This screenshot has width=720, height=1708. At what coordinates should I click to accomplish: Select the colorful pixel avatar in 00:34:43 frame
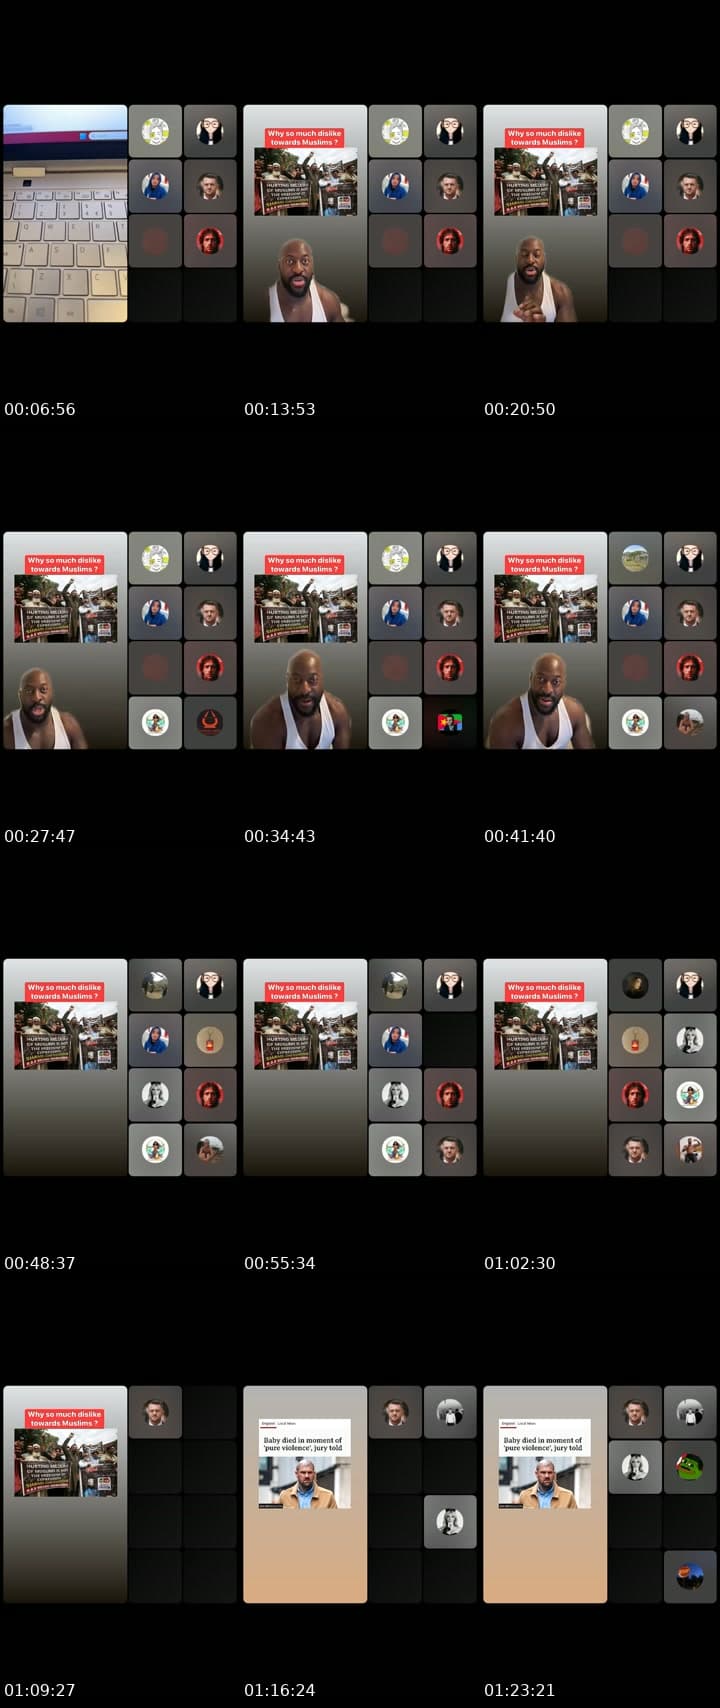pos(450,722)
